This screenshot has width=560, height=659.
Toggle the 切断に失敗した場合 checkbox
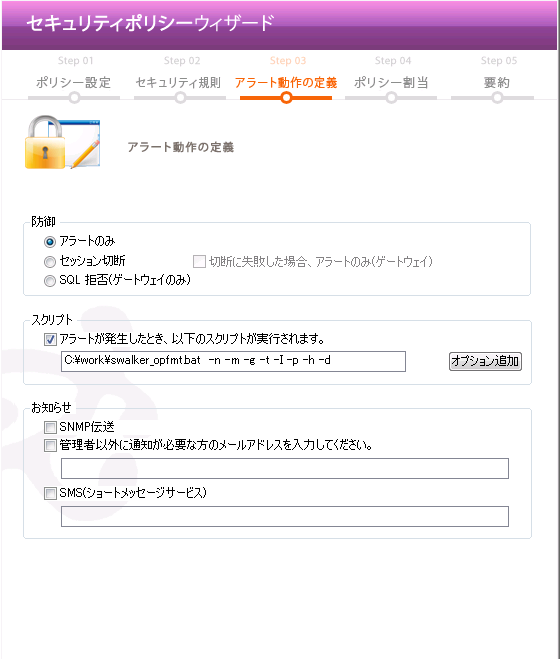pos(199,261)
